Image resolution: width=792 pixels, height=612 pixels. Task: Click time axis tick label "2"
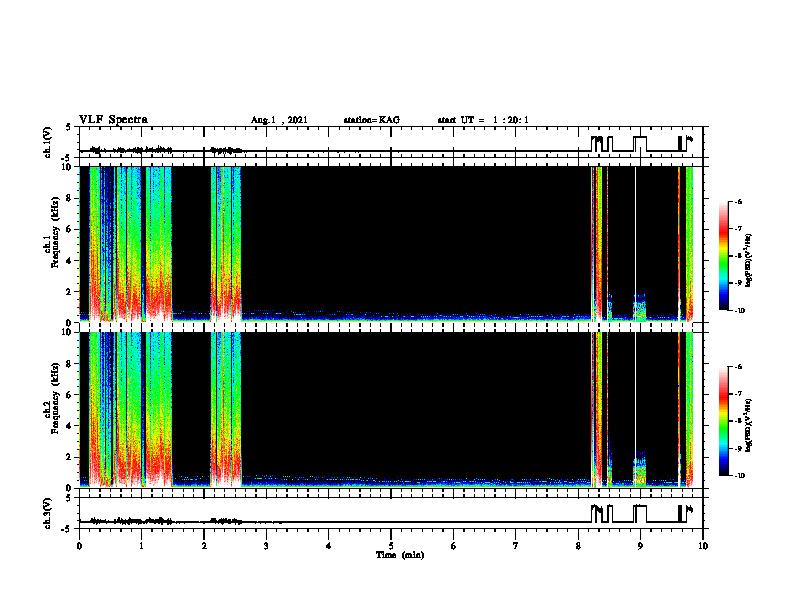[204, 546]
